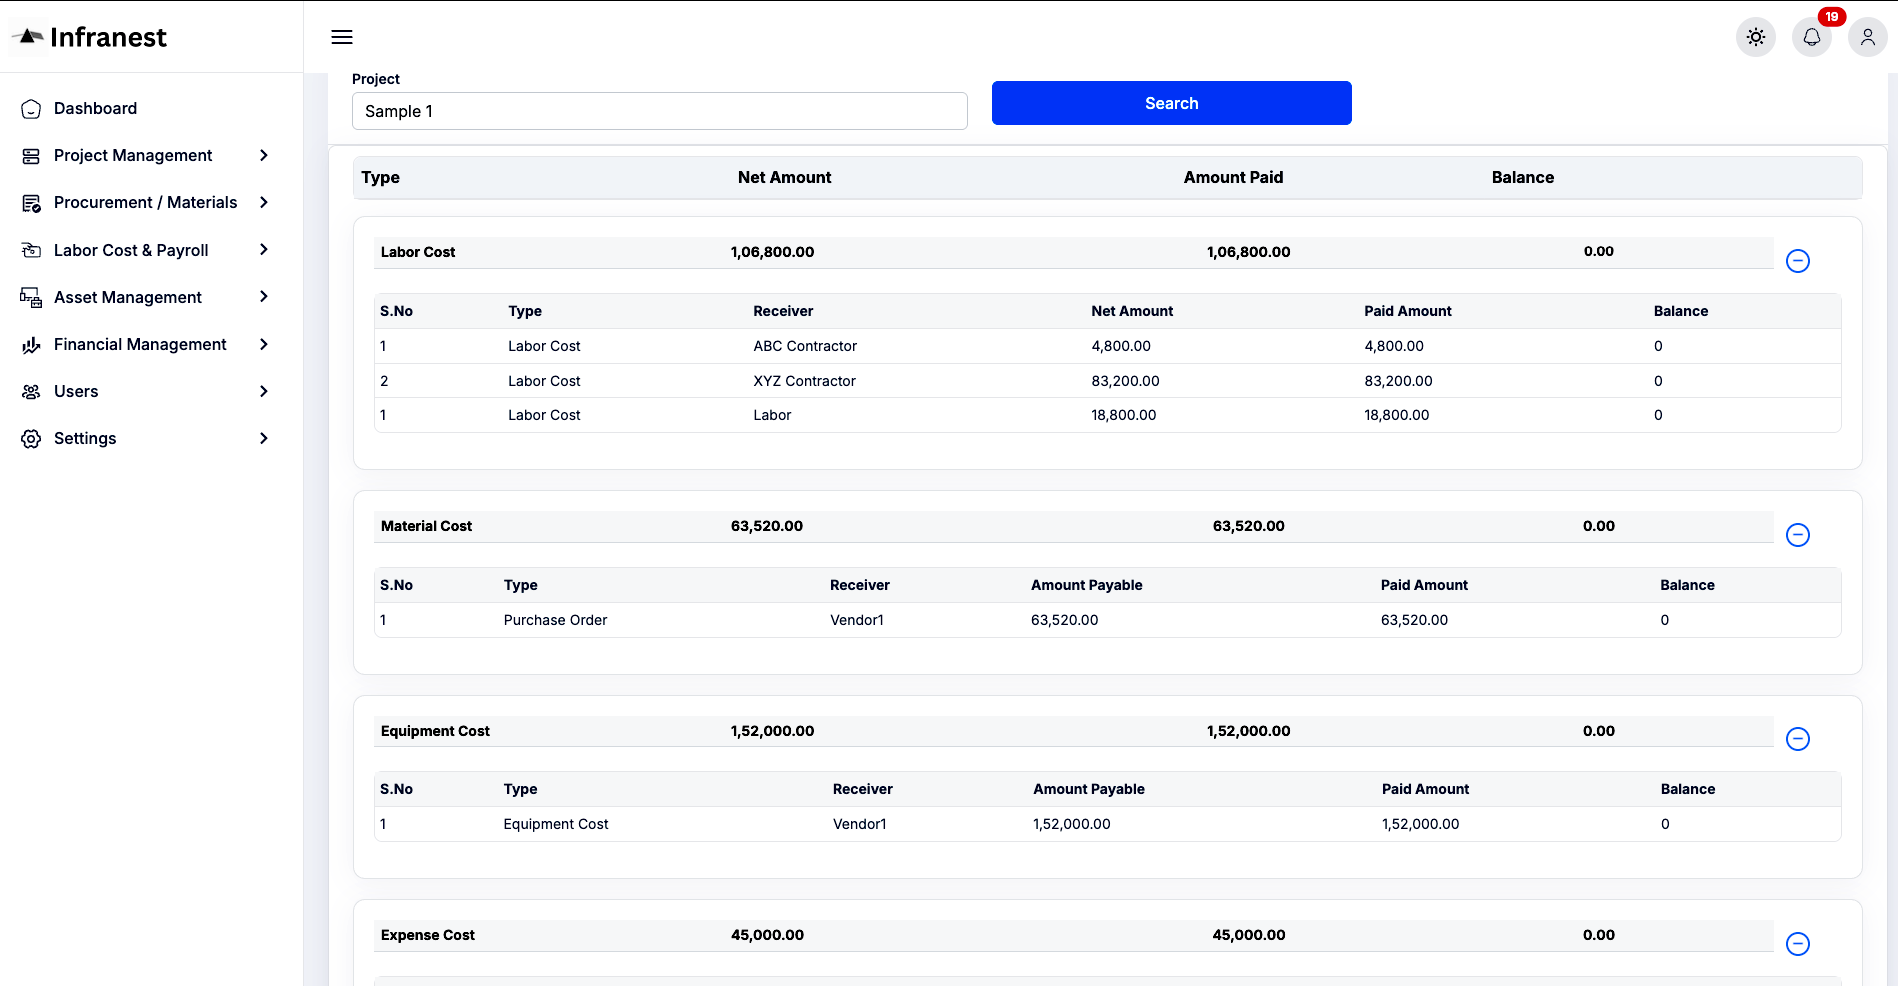This screenshot has width=1898, height=986.
Task: Click Vendor1 in Material Cost table
Action: (857, 620)
